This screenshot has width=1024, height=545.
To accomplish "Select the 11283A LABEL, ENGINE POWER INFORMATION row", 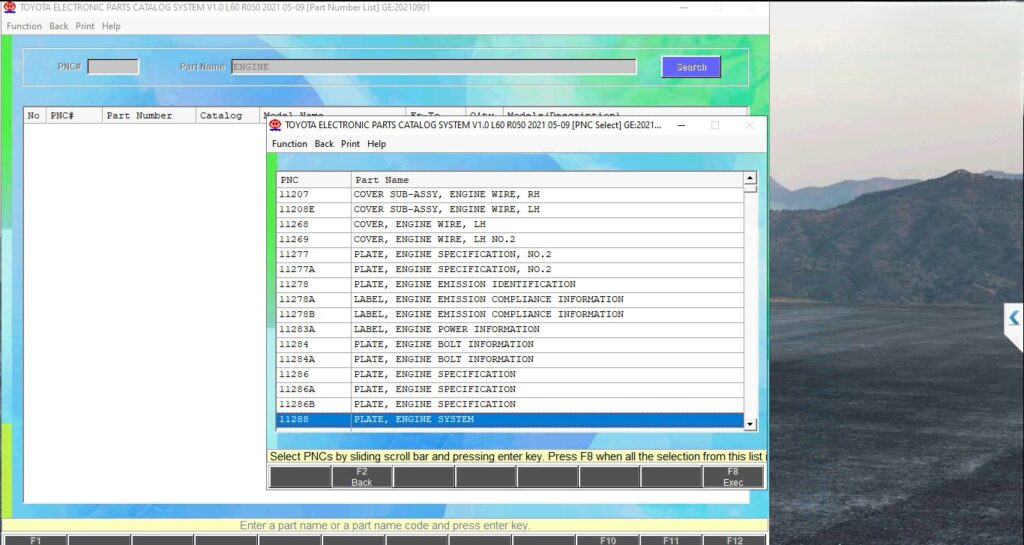I will point(510,329).
